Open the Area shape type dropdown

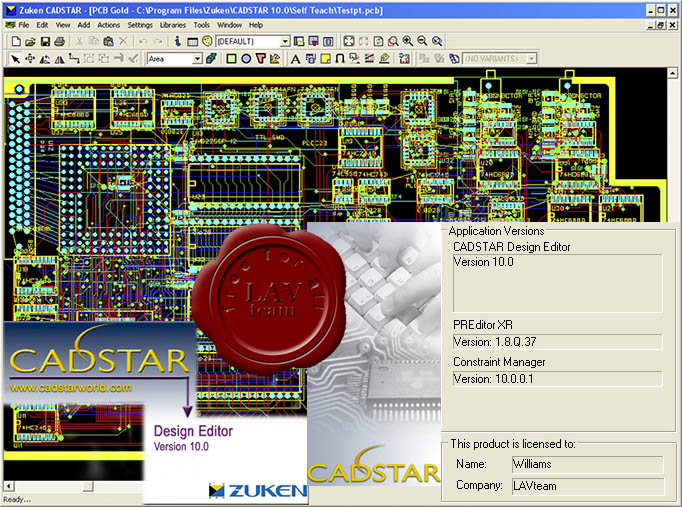tap(197, 58)
